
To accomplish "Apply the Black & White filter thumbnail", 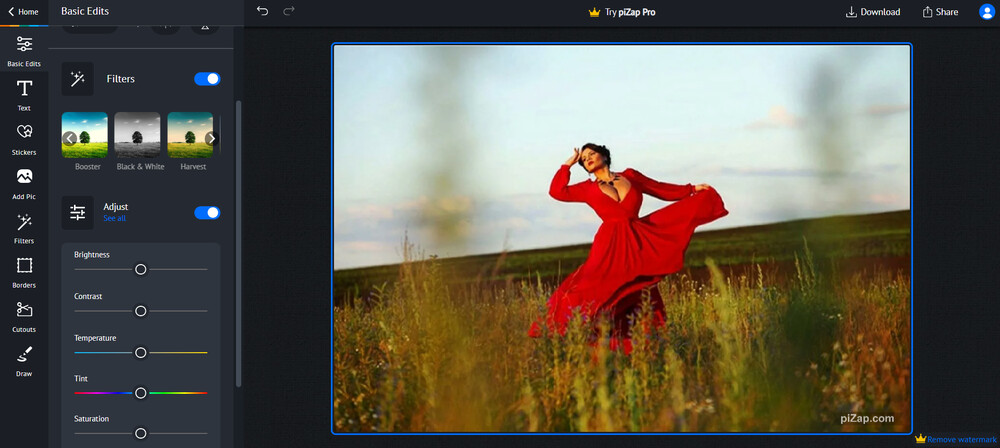I will click(137, 135).
